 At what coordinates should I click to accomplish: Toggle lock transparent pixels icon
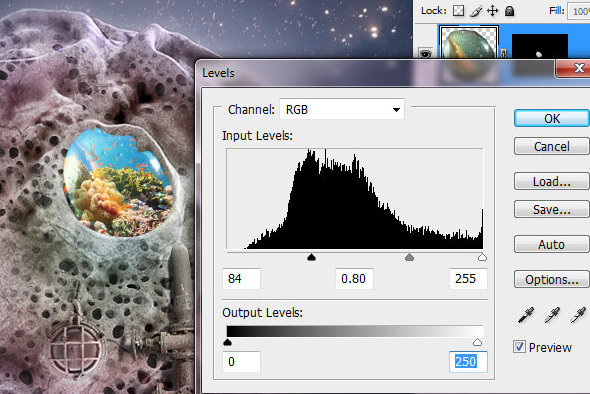tap(458, 11)
